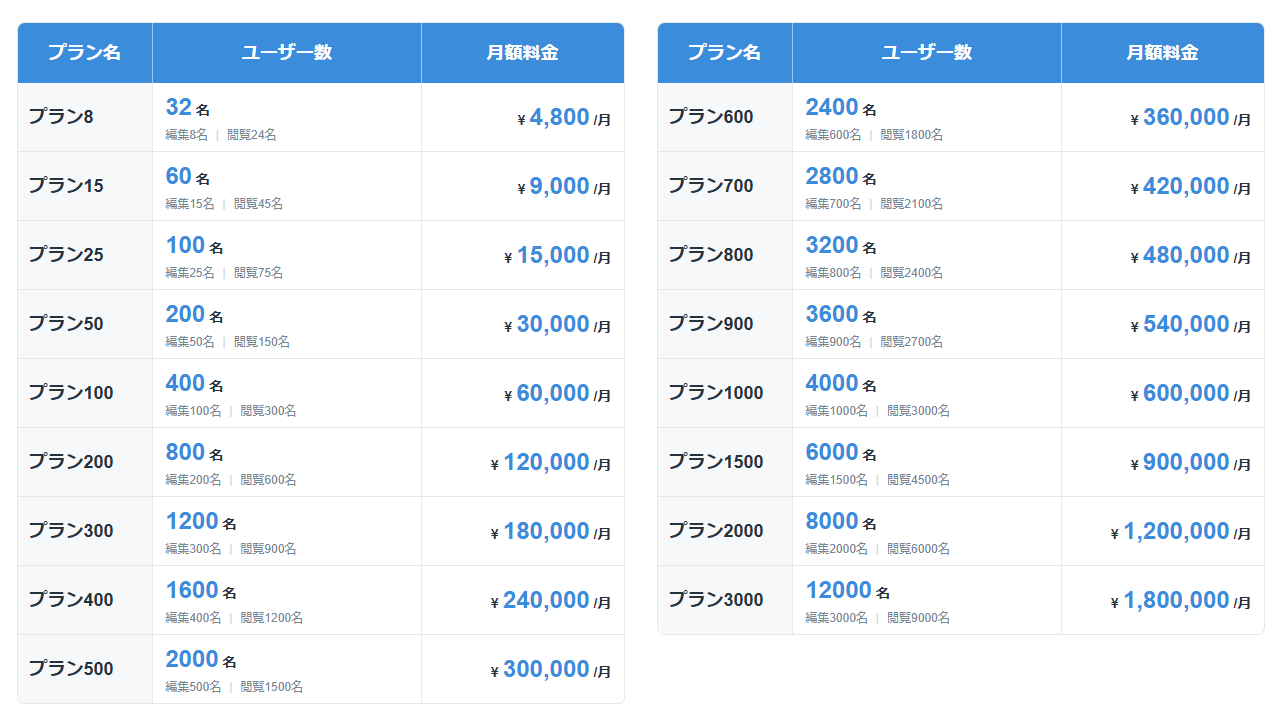Select the ¥120,000 monthly price
Image resolution: width=1273 pixels, height=704 pixels.
[x=546, y=462]
